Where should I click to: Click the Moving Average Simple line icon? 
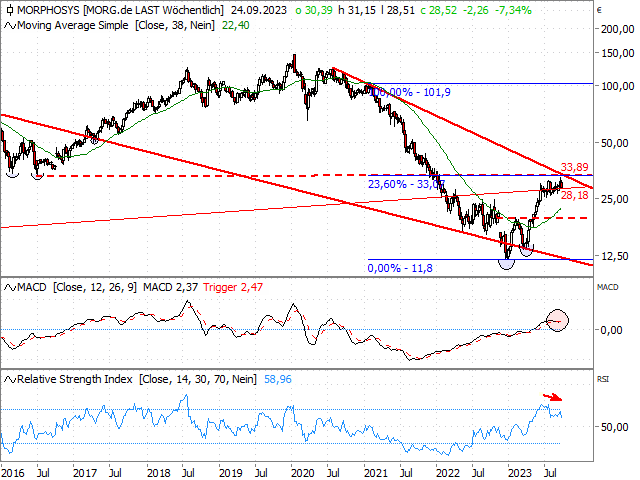click(10, 26)
